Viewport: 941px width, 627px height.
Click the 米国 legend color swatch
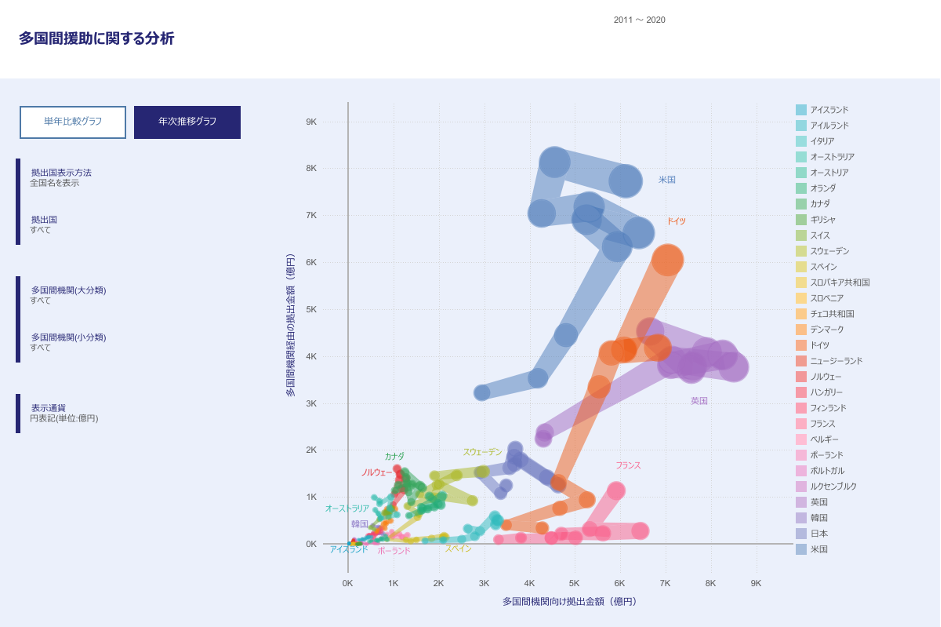(801, 549)
